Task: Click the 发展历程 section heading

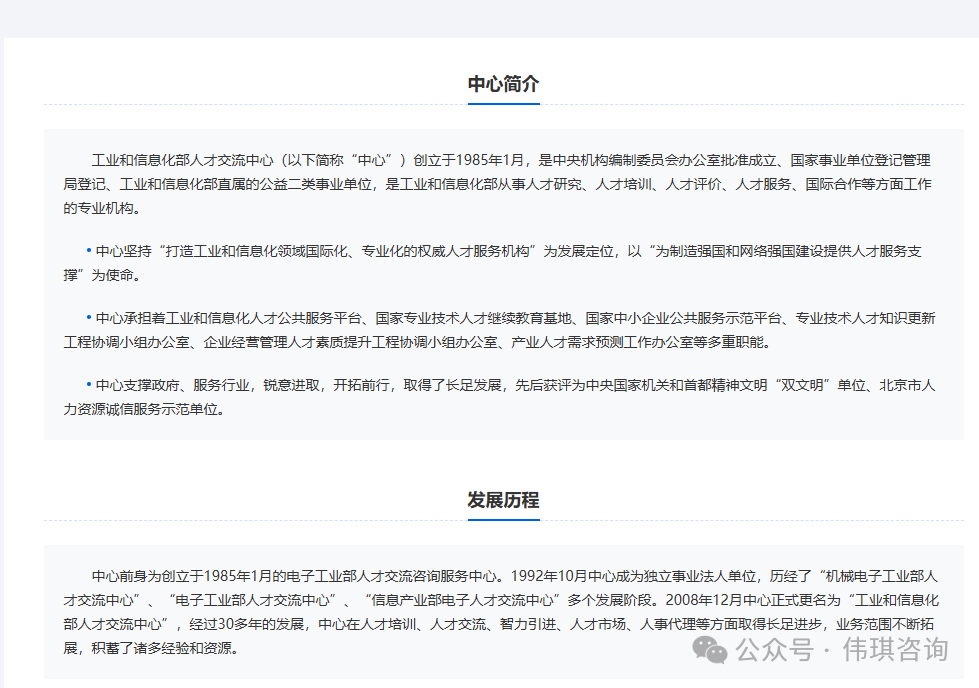Action: 504,500
